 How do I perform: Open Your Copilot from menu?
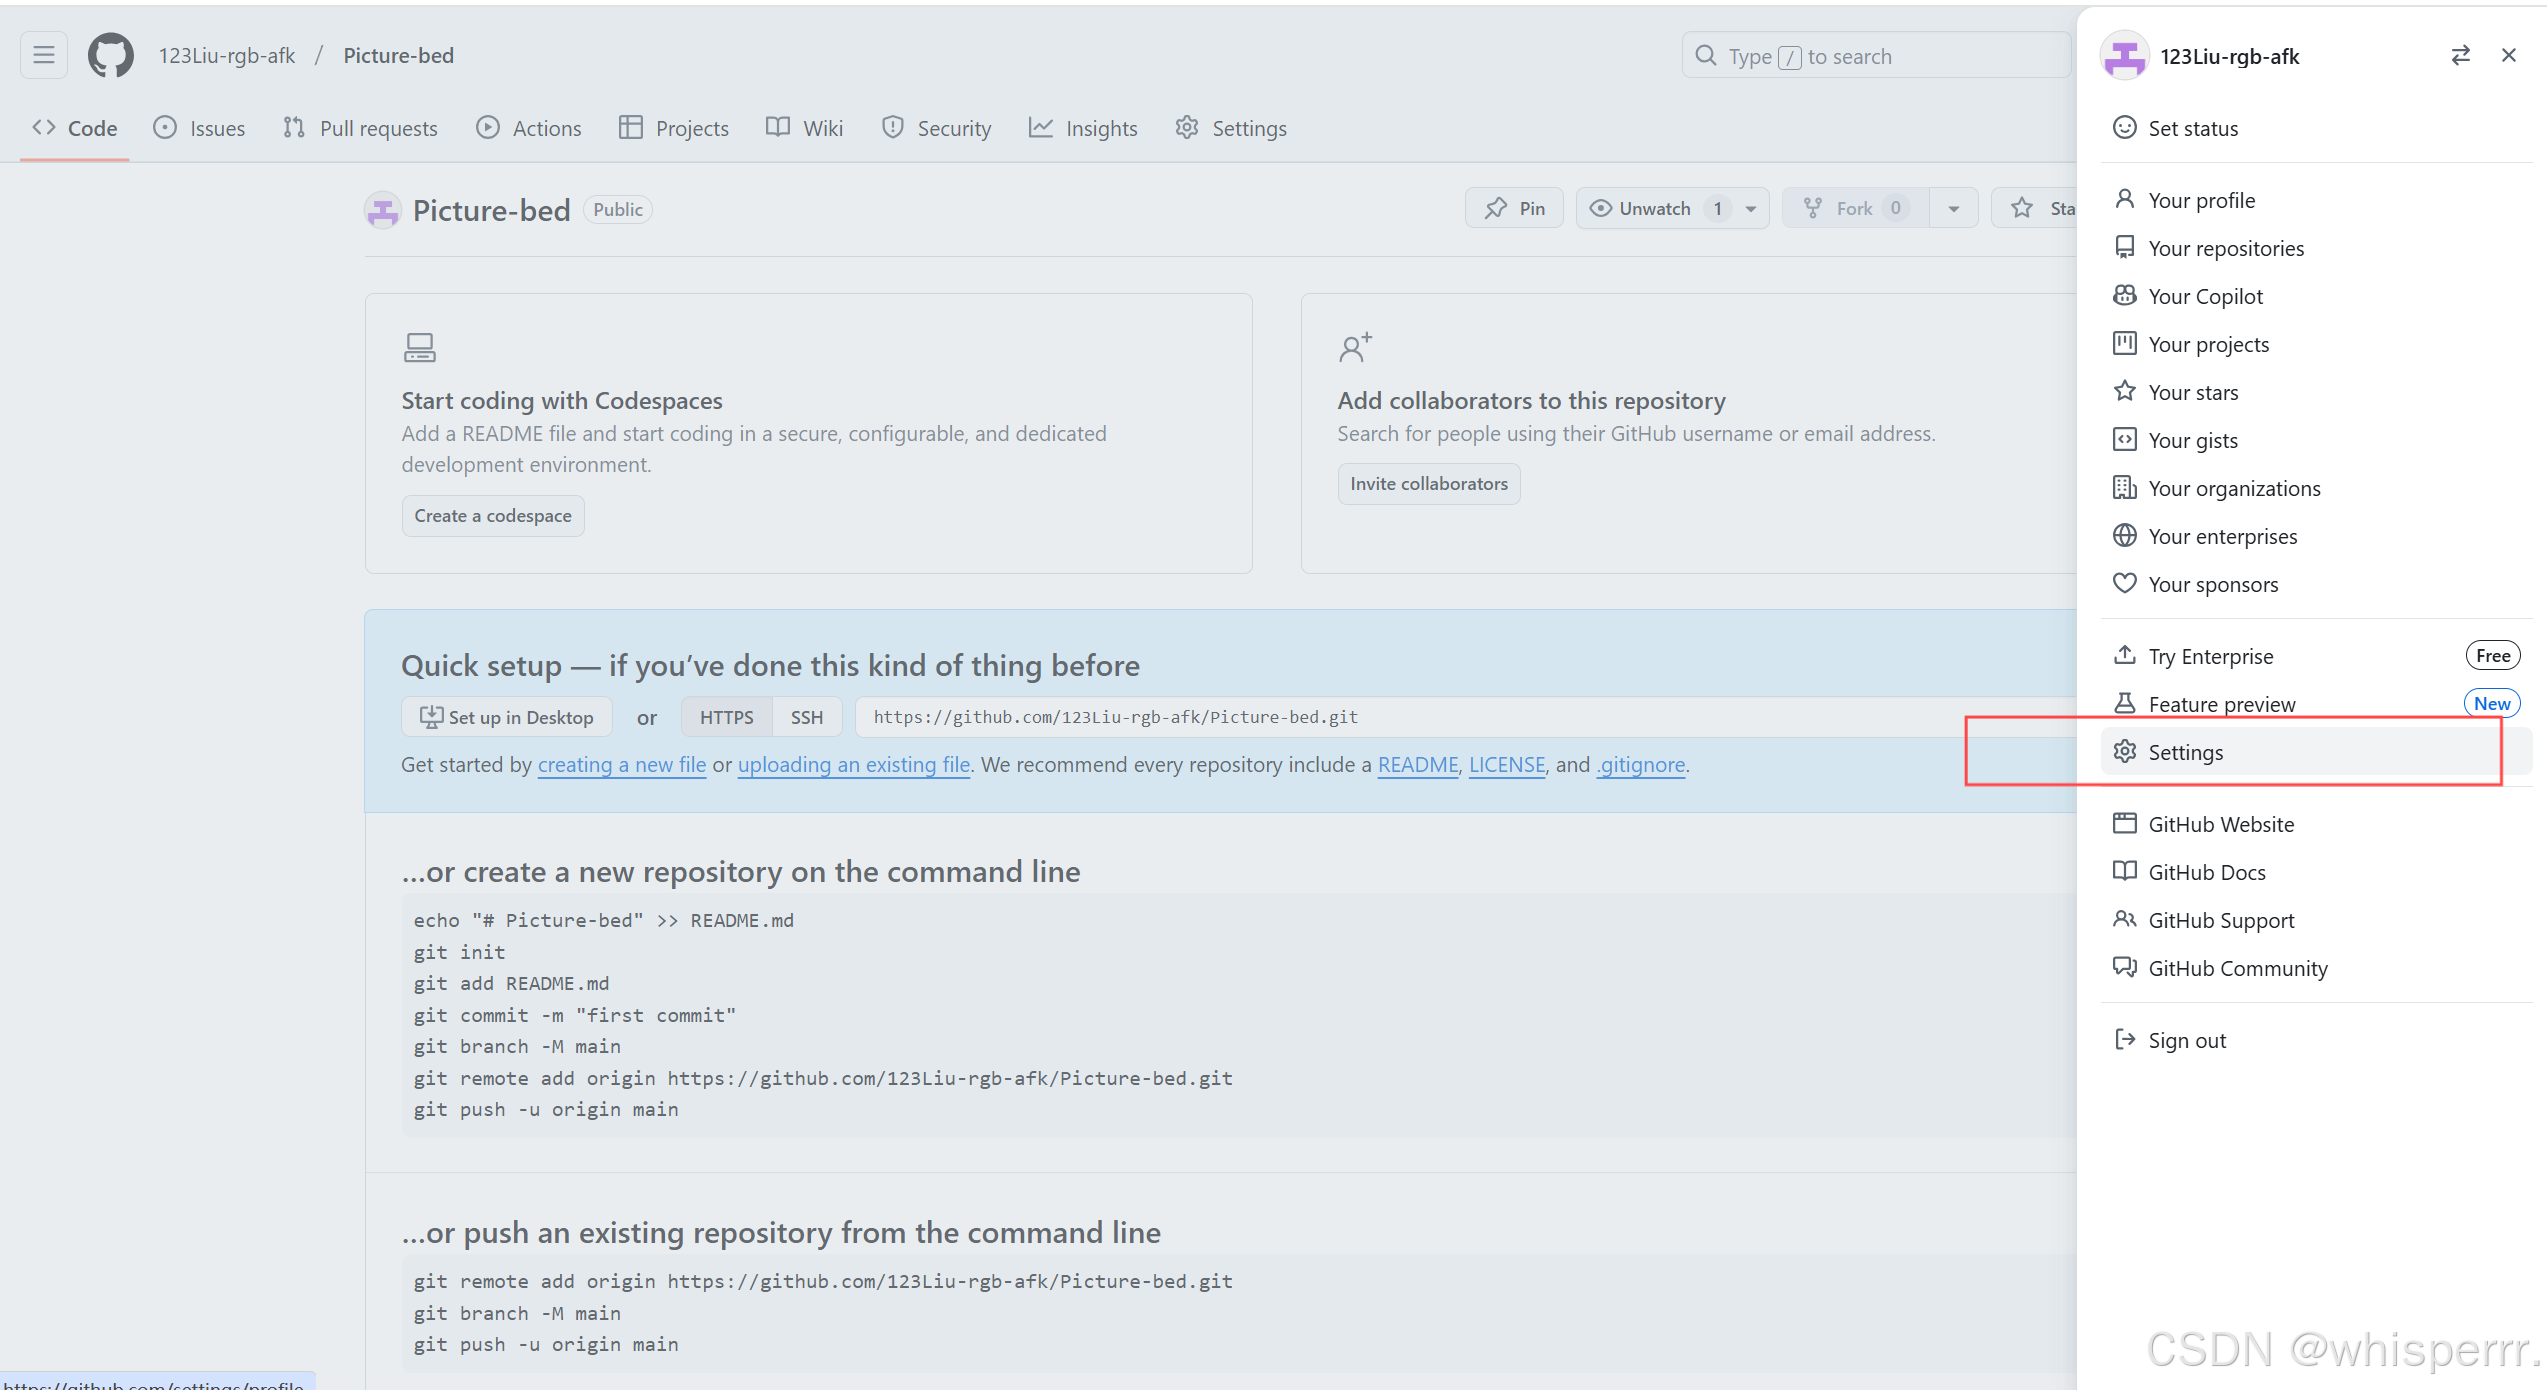pyautogui.click(x=2204, y=296)
